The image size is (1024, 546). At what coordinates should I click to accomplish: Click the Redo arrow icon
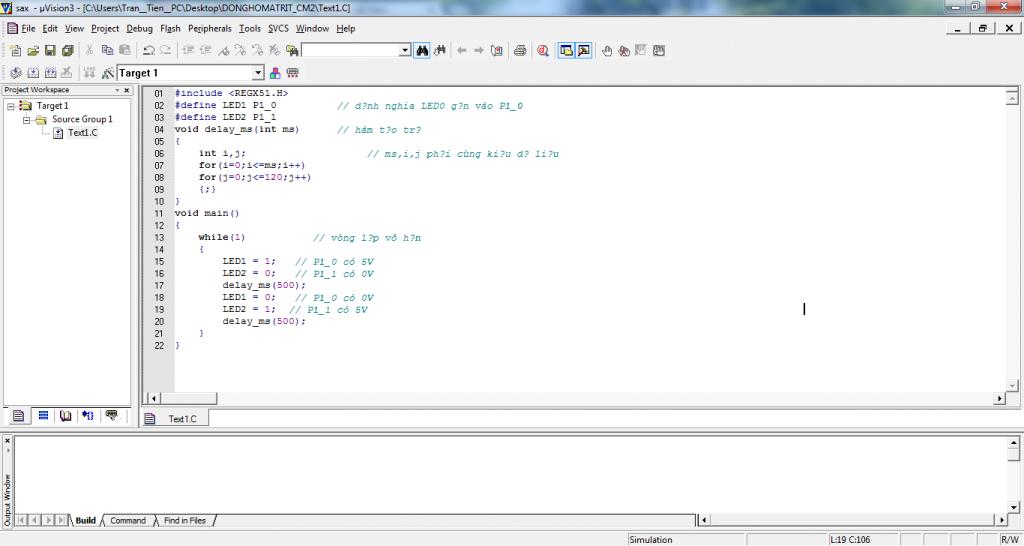coord(166,50)
